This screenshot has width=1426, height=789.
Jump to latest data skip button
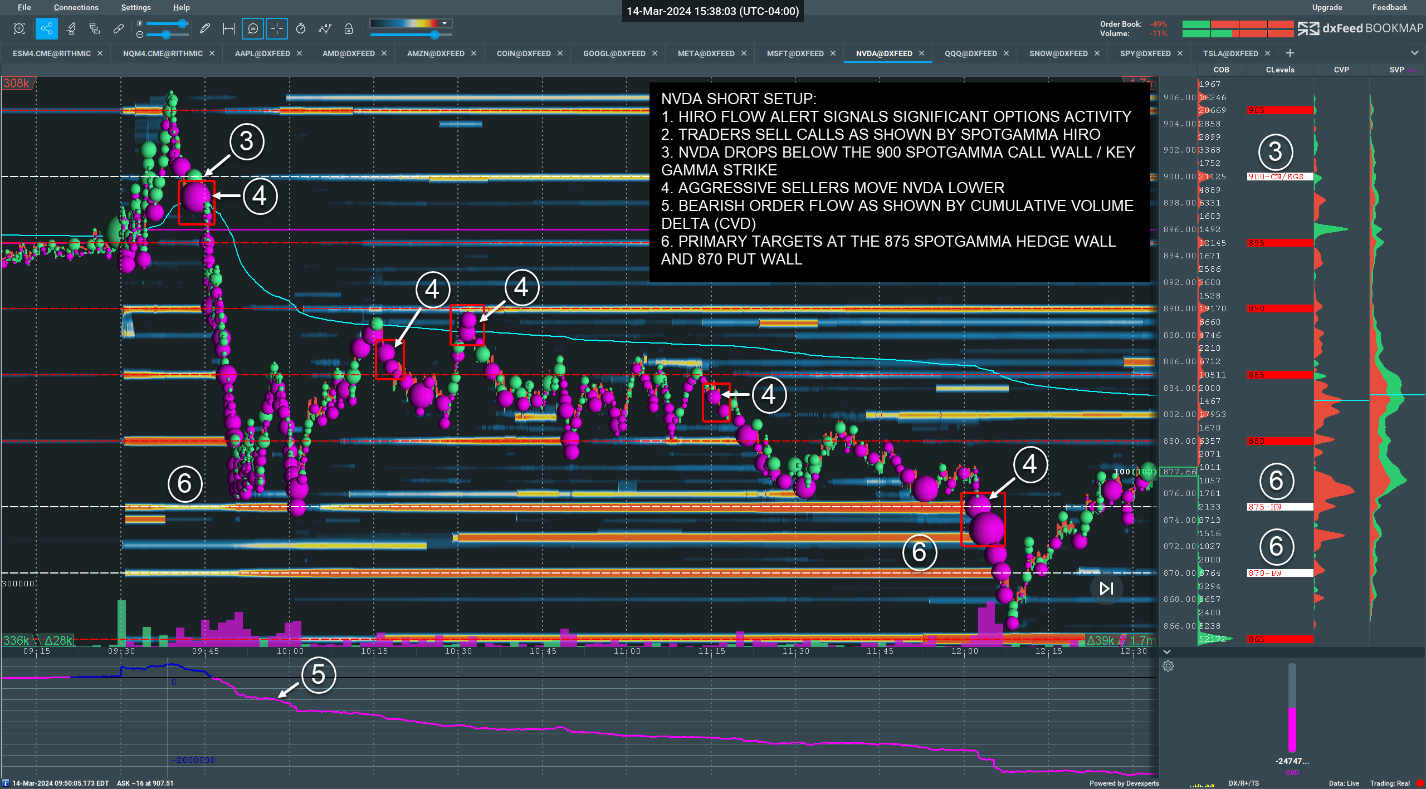point(1106,588)
